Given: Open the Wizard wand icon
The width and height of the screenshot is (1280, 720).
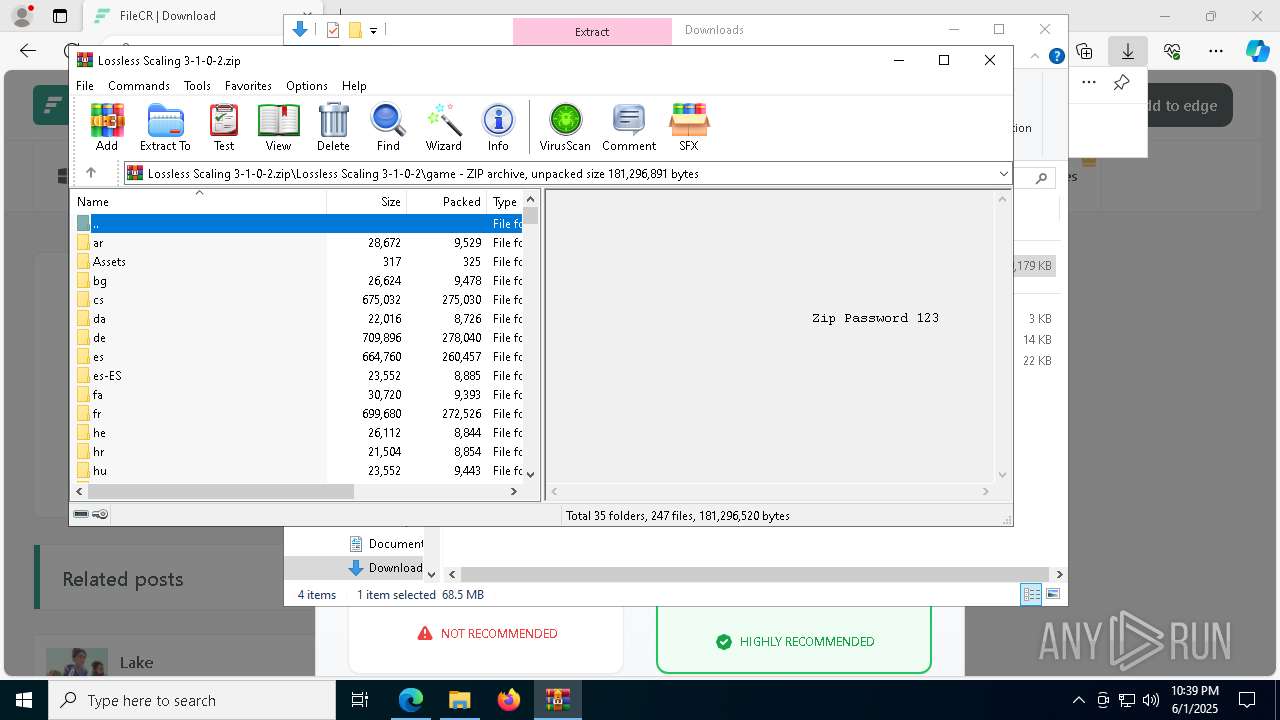Looking at the screenshot, I should click(x=443, y=127).
